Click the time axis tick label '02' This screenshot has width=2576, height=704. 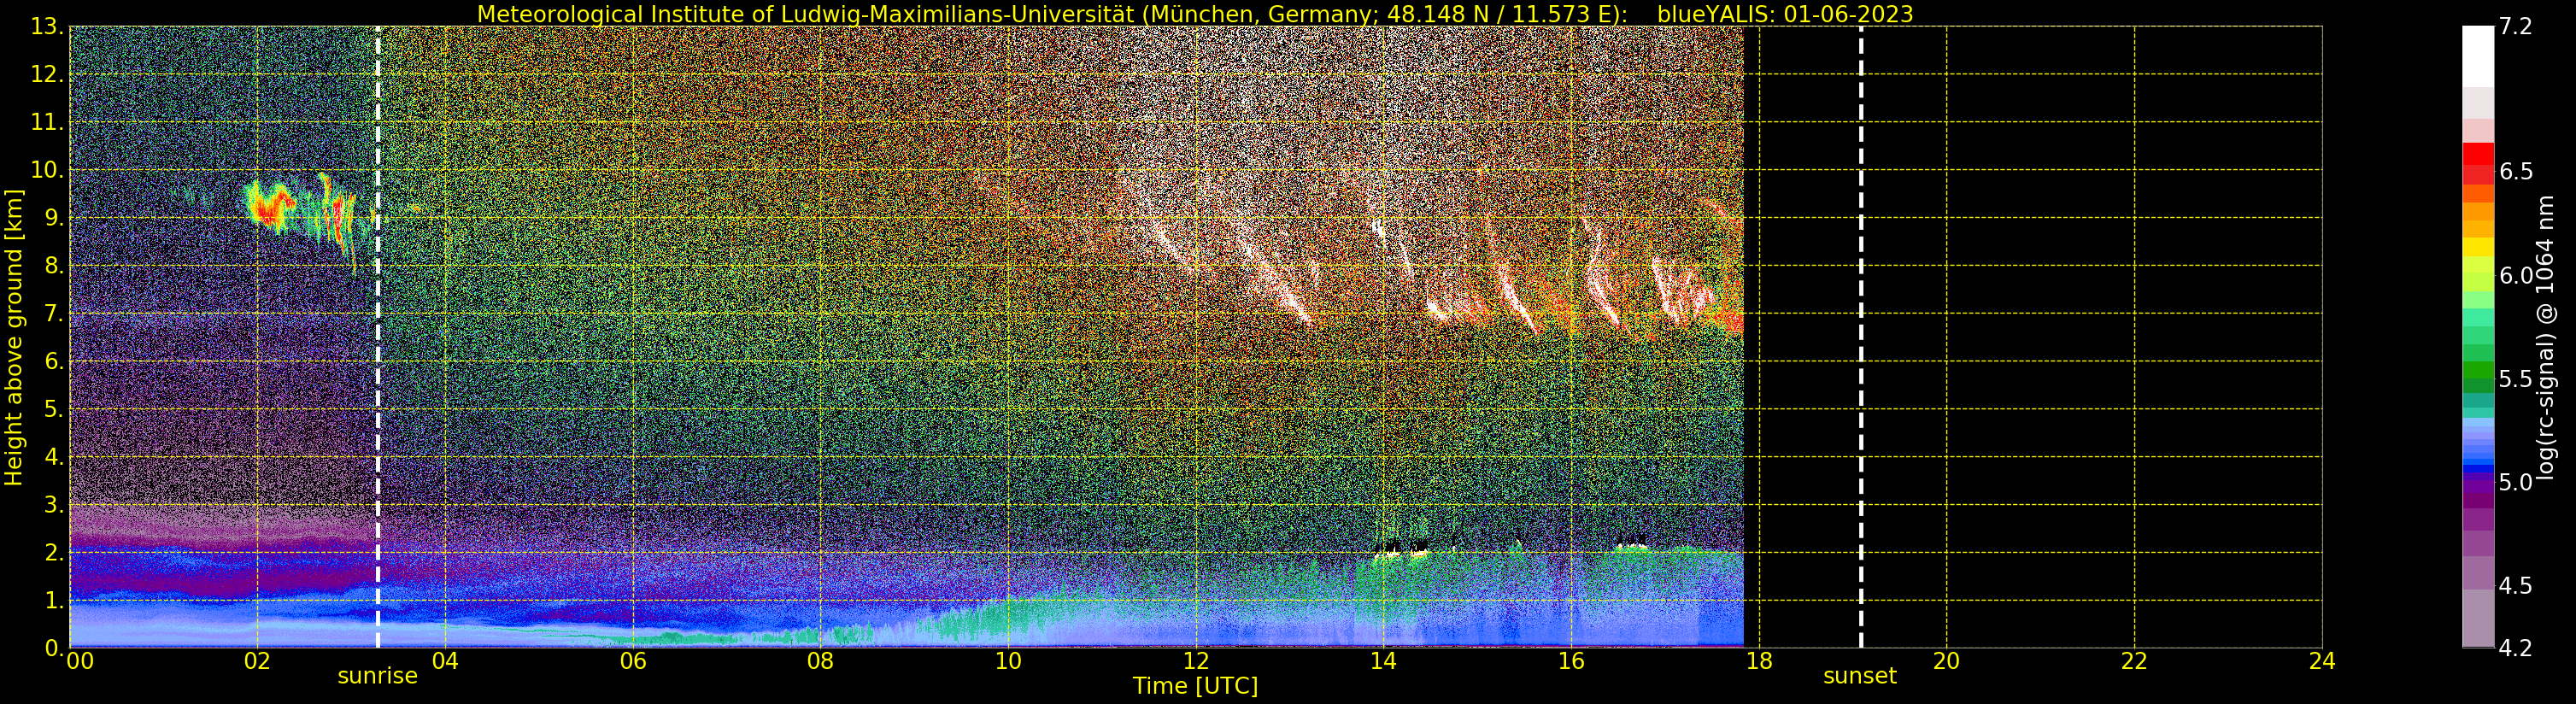coord(257,661)
